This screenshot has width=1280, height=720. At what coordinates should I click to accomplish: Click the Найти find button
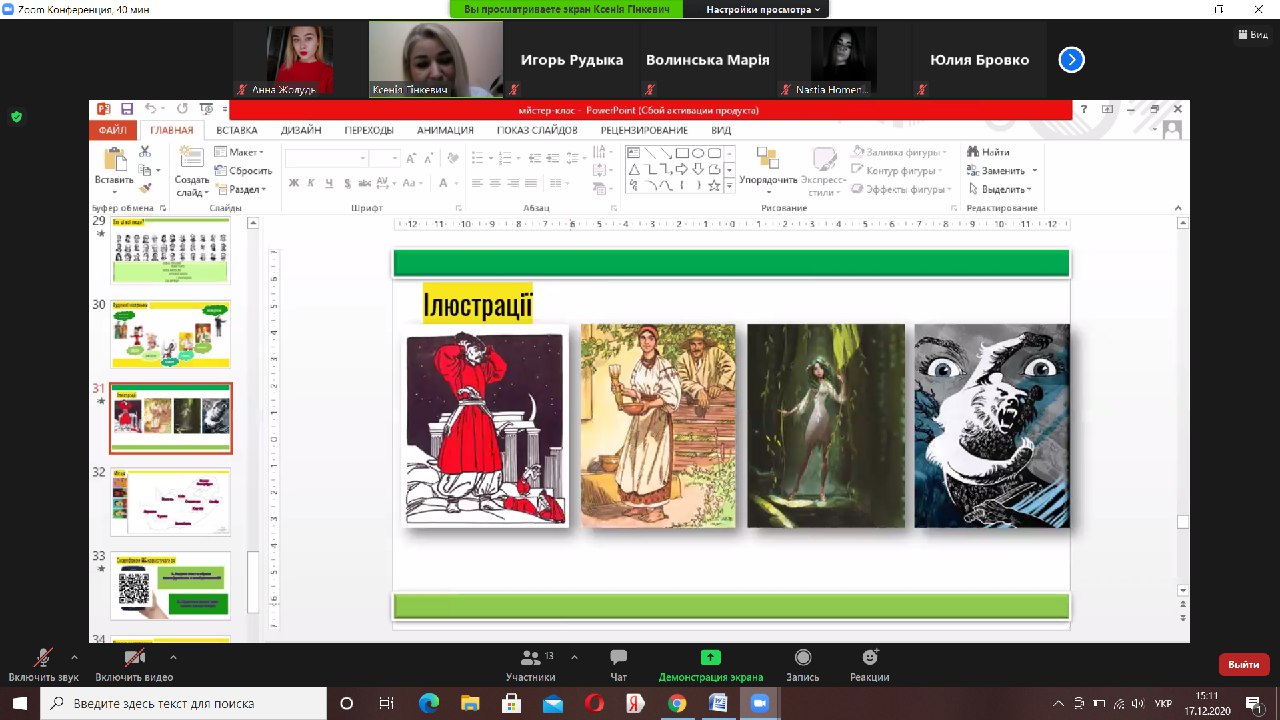pos(988,152)
